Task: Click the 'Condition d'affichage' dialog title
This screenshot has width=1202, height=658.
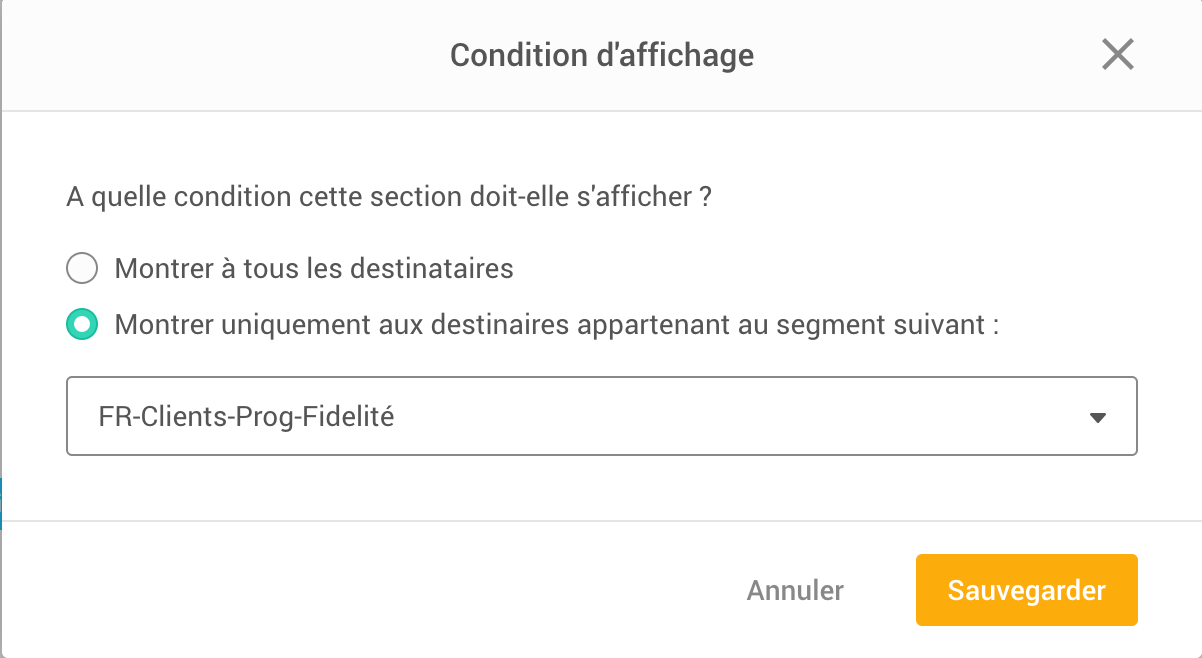Action: [x=601, y=55]
